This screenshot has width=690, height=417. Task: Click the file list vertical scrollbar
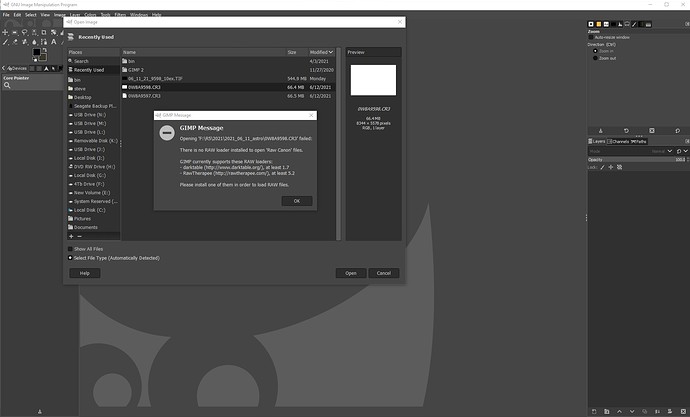[338, 143]
